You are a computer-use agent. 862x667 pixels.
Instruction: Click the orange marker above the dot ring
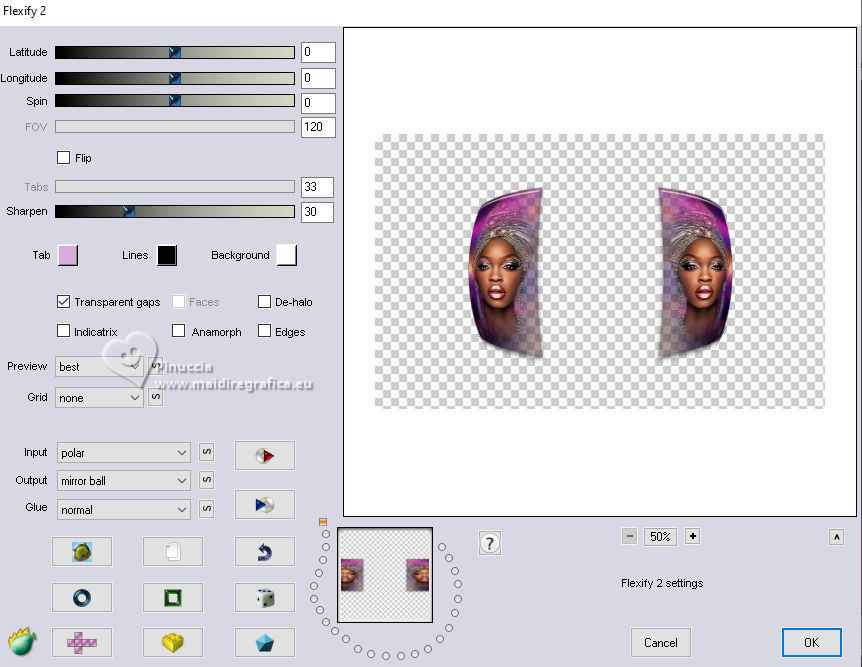[323, 521]
